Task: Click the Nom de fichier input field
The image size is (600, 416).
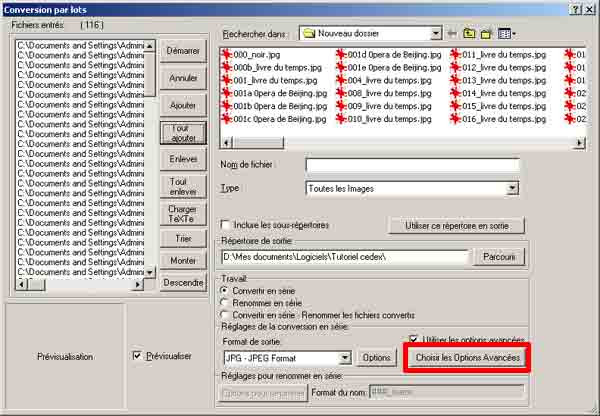Action: tap(412, 165)
